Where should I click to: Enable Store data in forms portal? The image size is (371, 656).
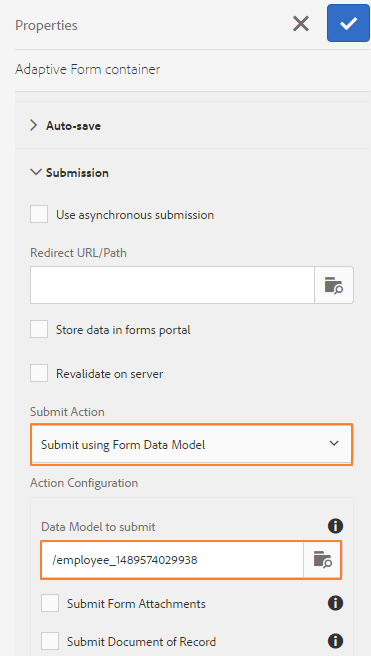[39, 329]
